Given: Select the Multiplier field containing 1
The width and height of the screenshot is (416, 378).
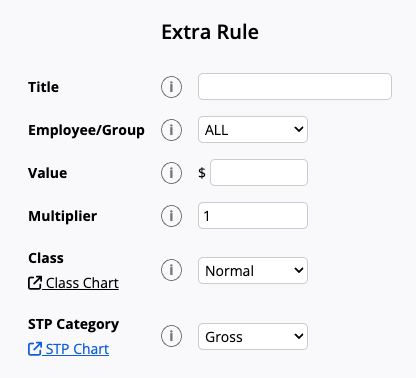Looking at the screenshot, I should coord(253,216).
